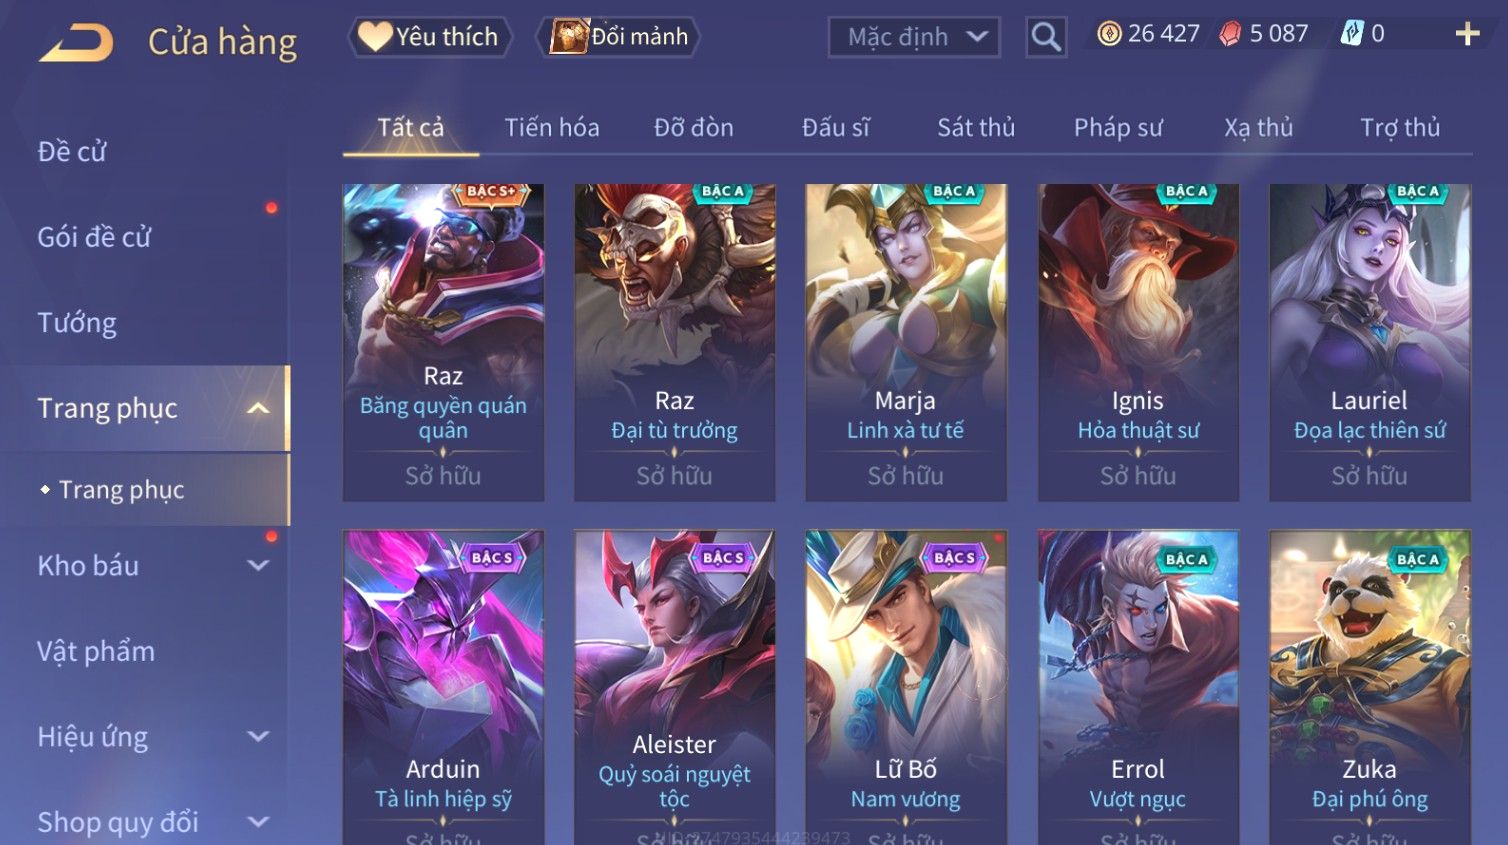
Task: Expand the Shop quy đổi section
Action: pyautogui.click(x=258, y=822)
